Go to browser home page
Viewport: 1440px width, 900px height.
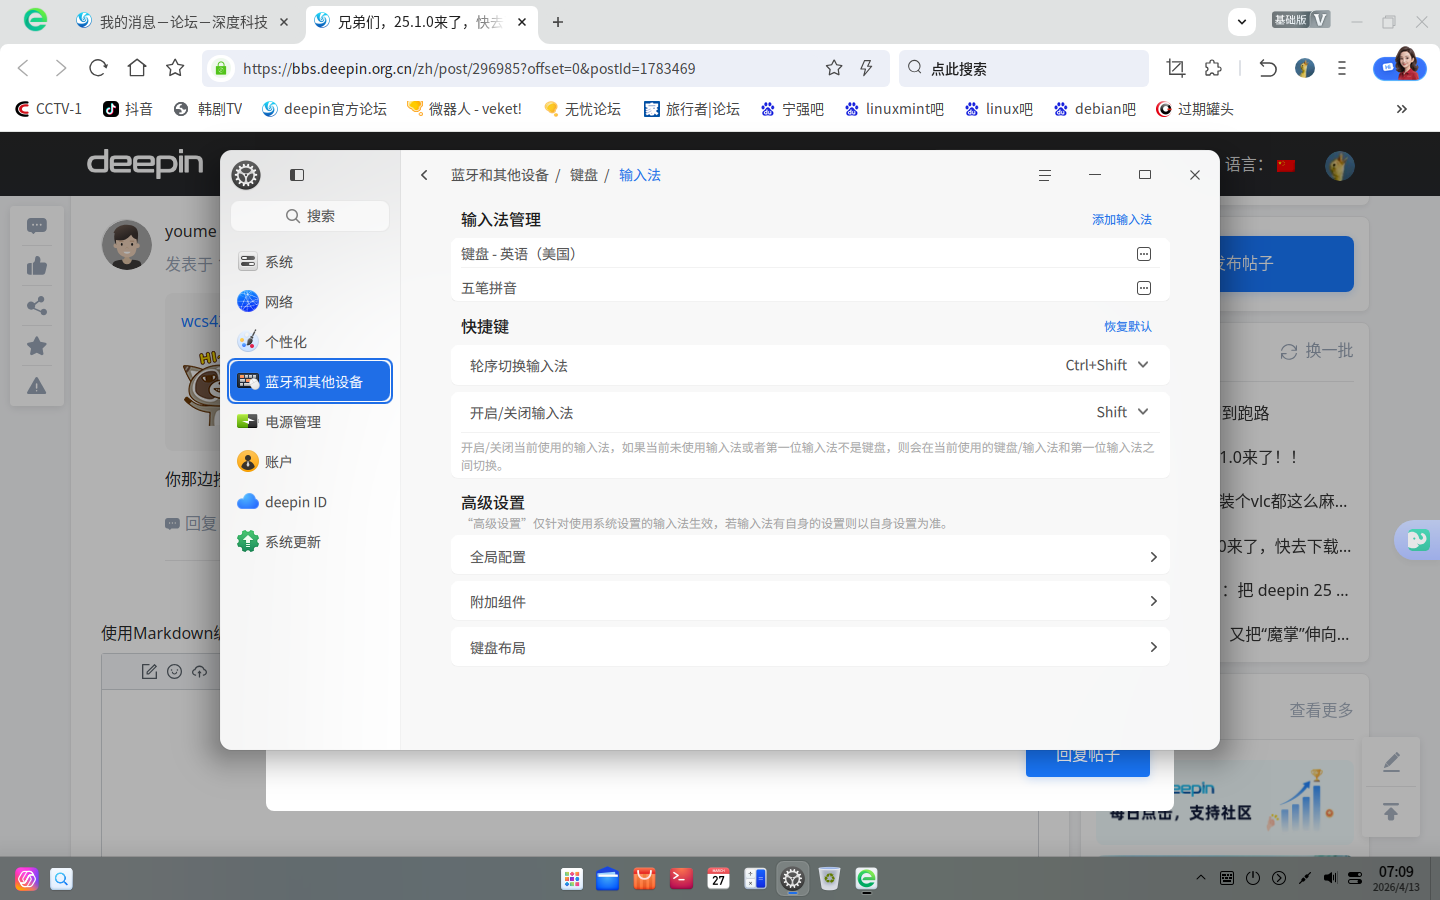pos(137,68)
